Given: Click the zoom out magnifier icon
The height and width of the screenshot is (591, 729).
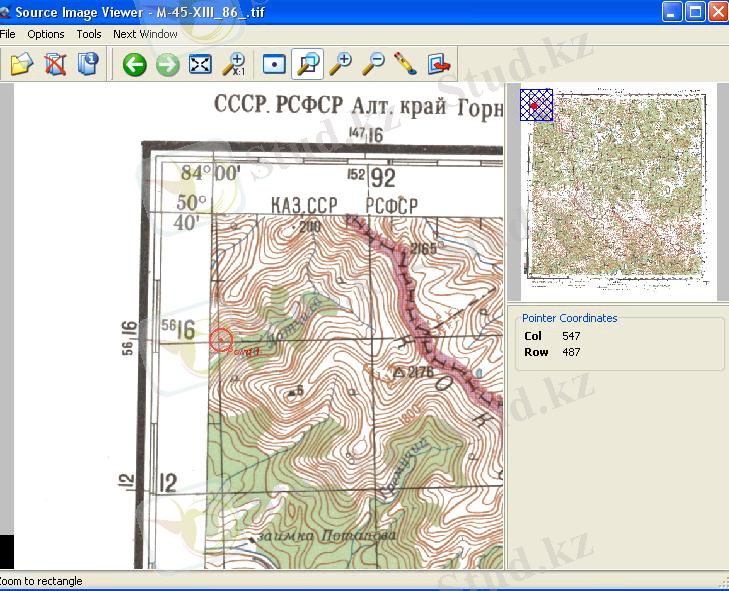Looking at the screenshot, I should [x=373, y=65].
